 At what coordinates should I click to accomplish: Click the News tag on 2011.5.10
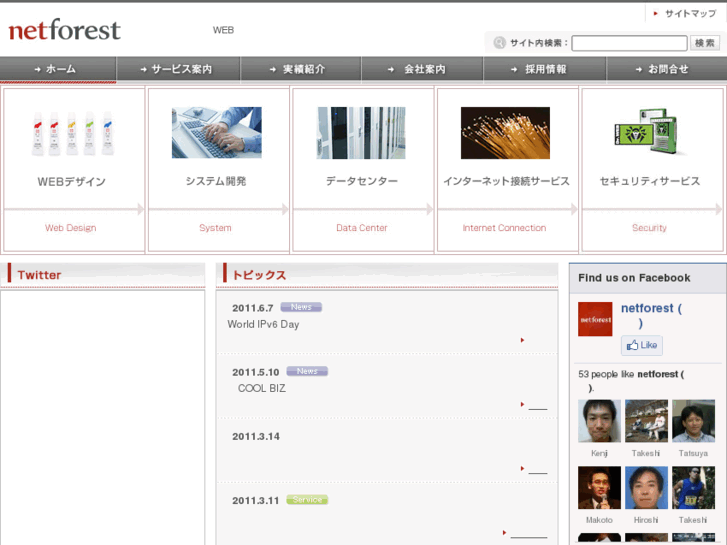coord(307,371)
